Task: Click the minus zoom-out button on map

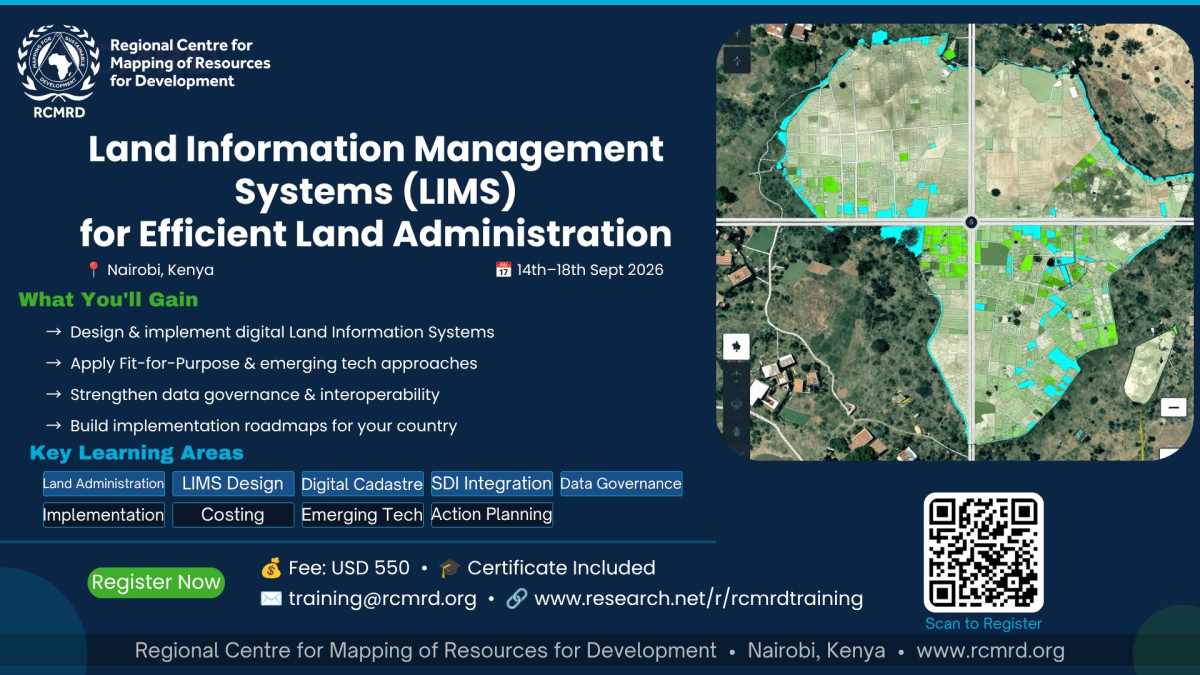Action: [1173, 407]
